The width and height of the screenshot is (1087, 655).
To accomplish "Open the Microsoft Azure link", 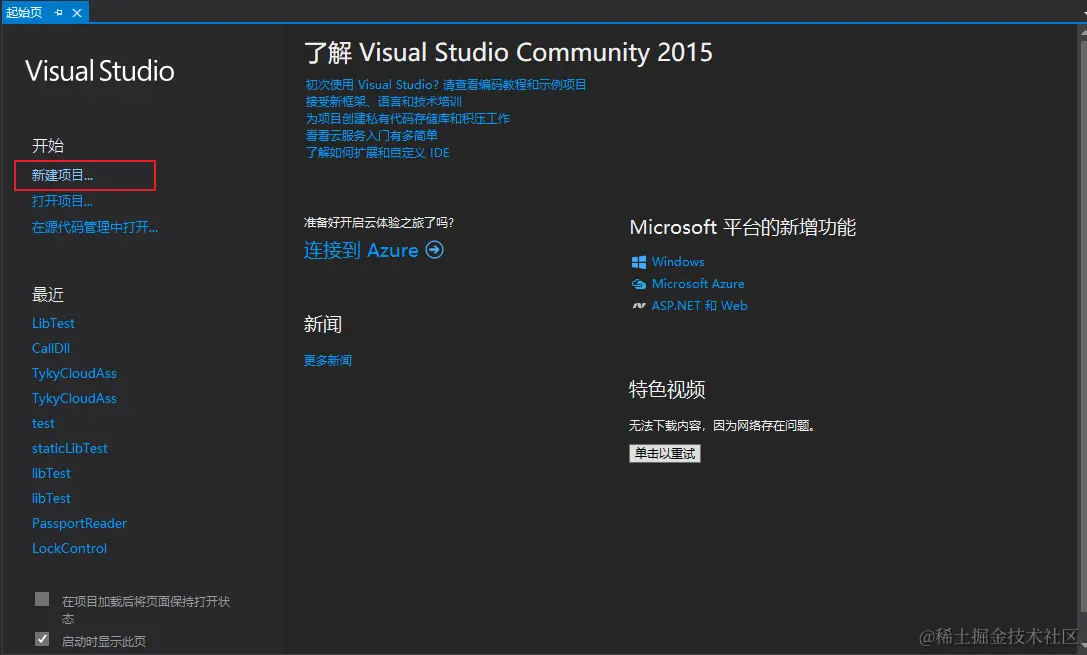I will (x=698, y=284).
